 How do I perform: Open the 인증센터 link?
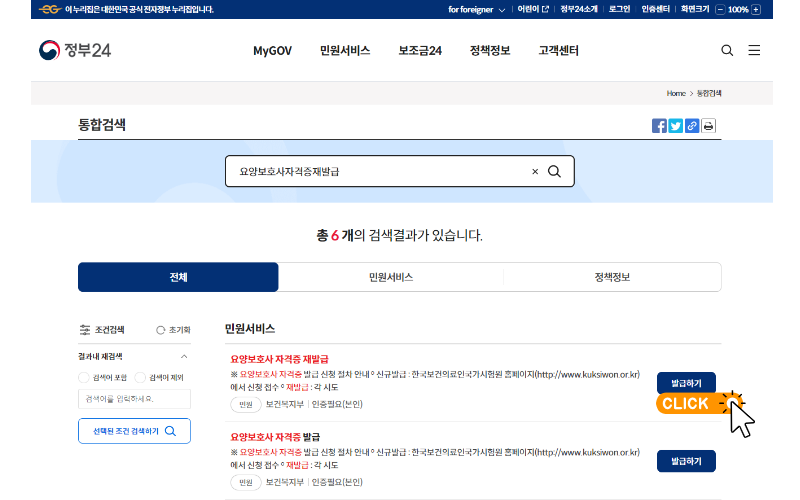tap(656, 9)
